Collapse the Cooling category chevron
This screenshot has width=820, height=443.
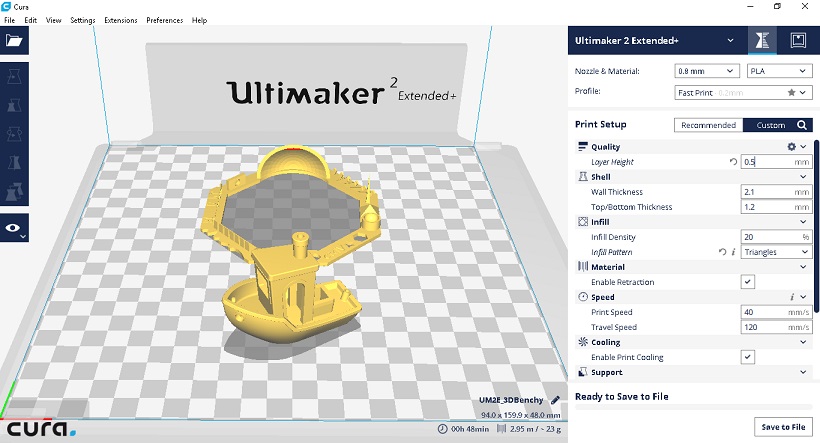click(803, 342)
